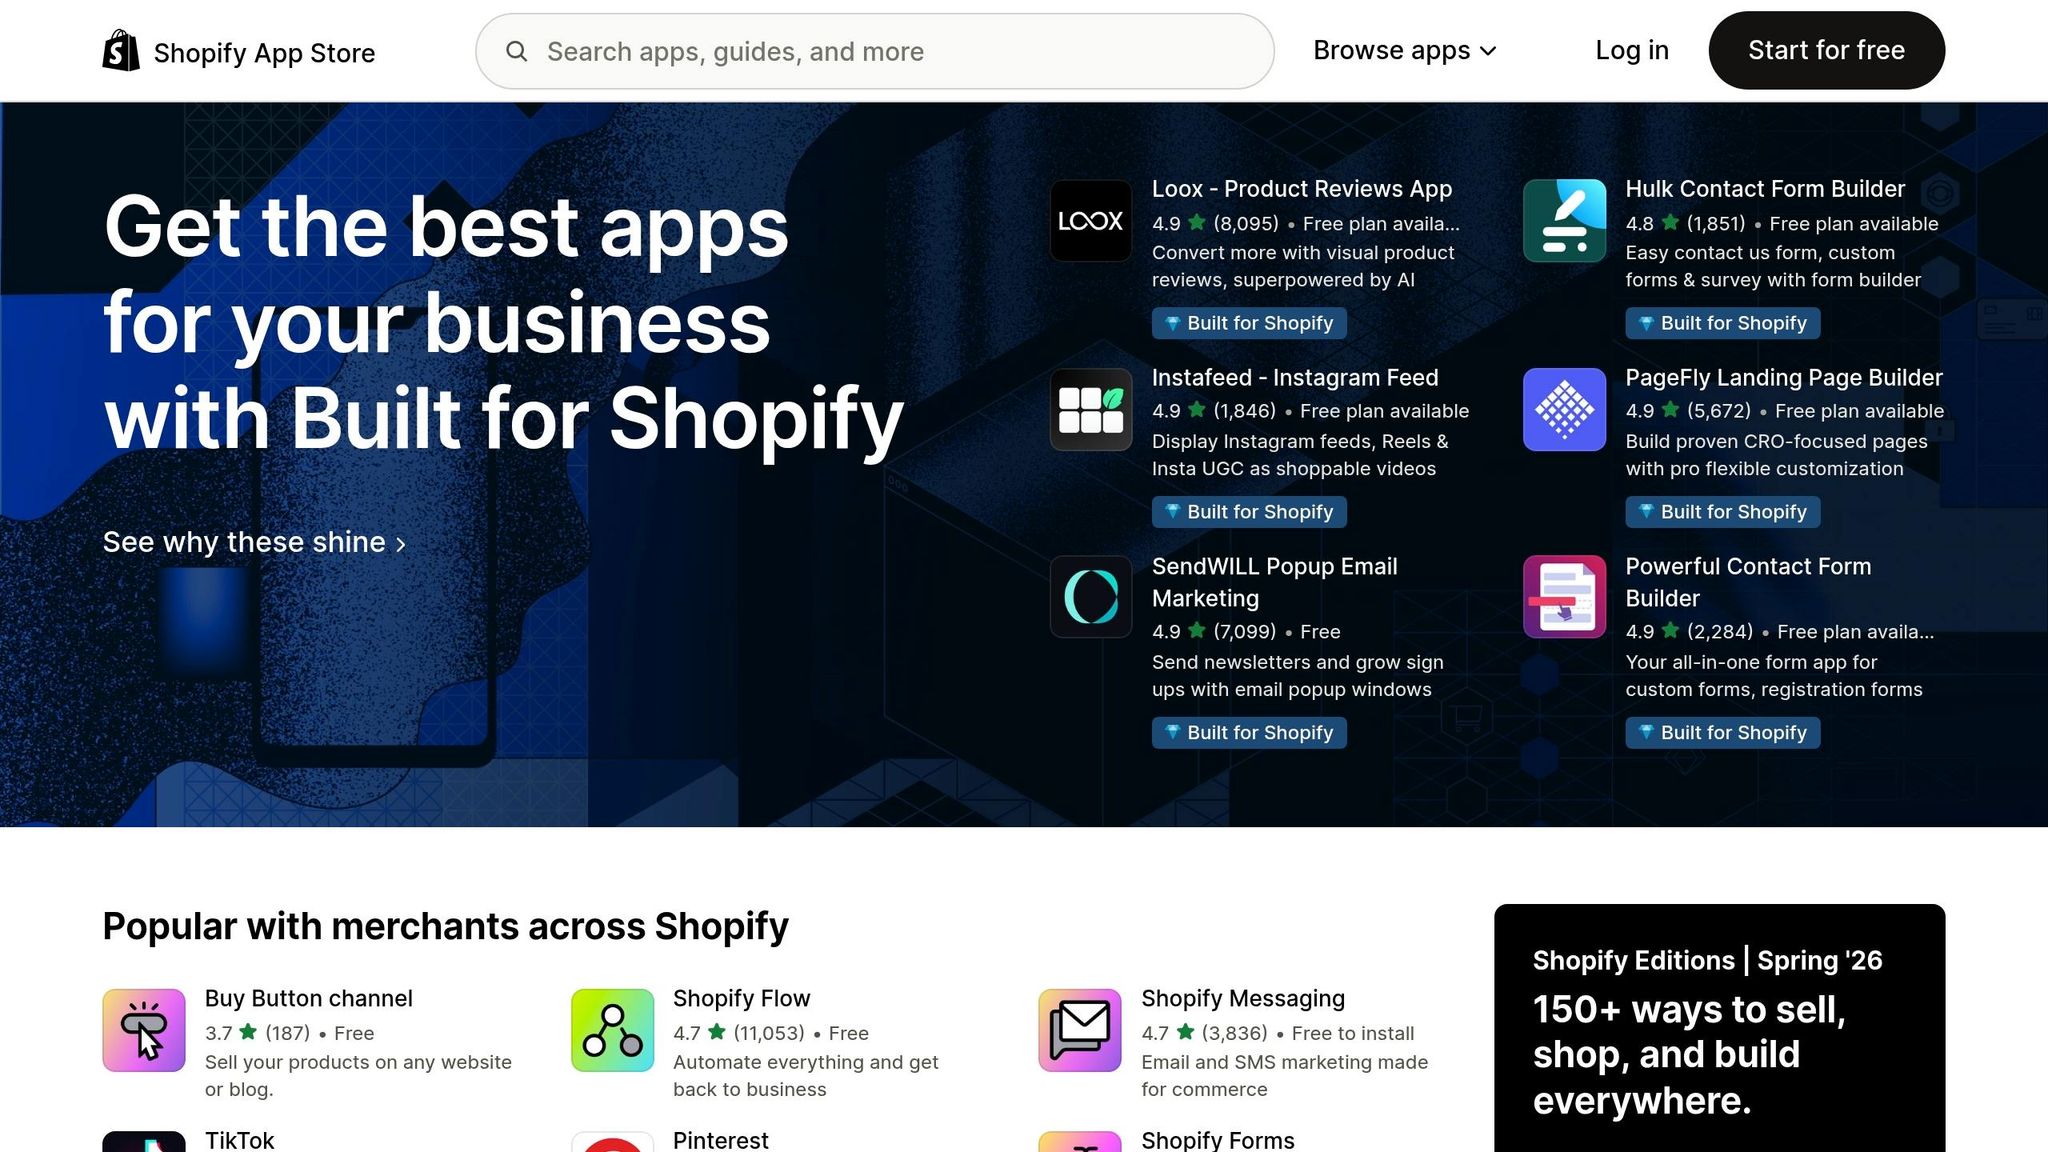Open Buy Button channel title

(309, 999)
